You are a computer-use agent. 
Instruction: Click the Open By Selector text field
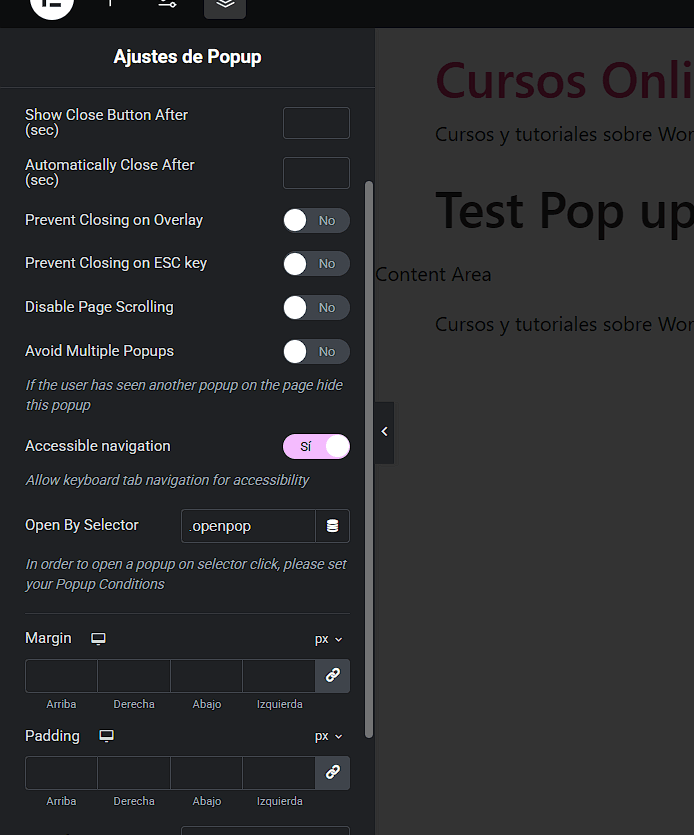click(248, 526)
